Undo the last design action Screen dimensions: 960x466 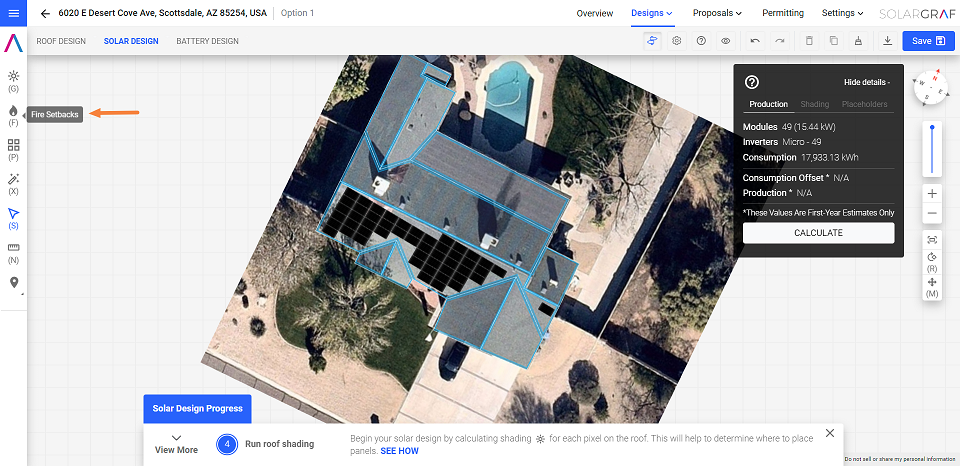755,41
